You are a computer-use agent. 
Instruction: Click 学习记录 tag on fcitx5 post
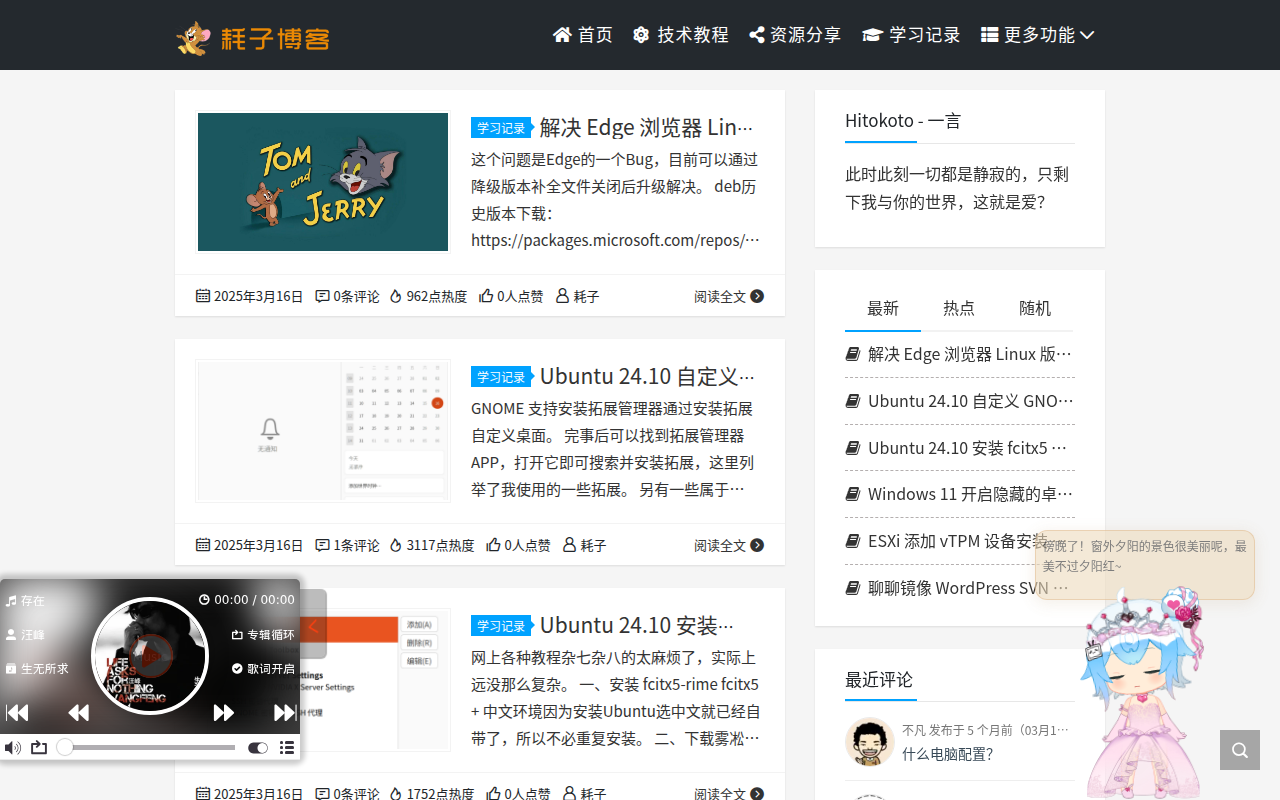pos(501,626)
